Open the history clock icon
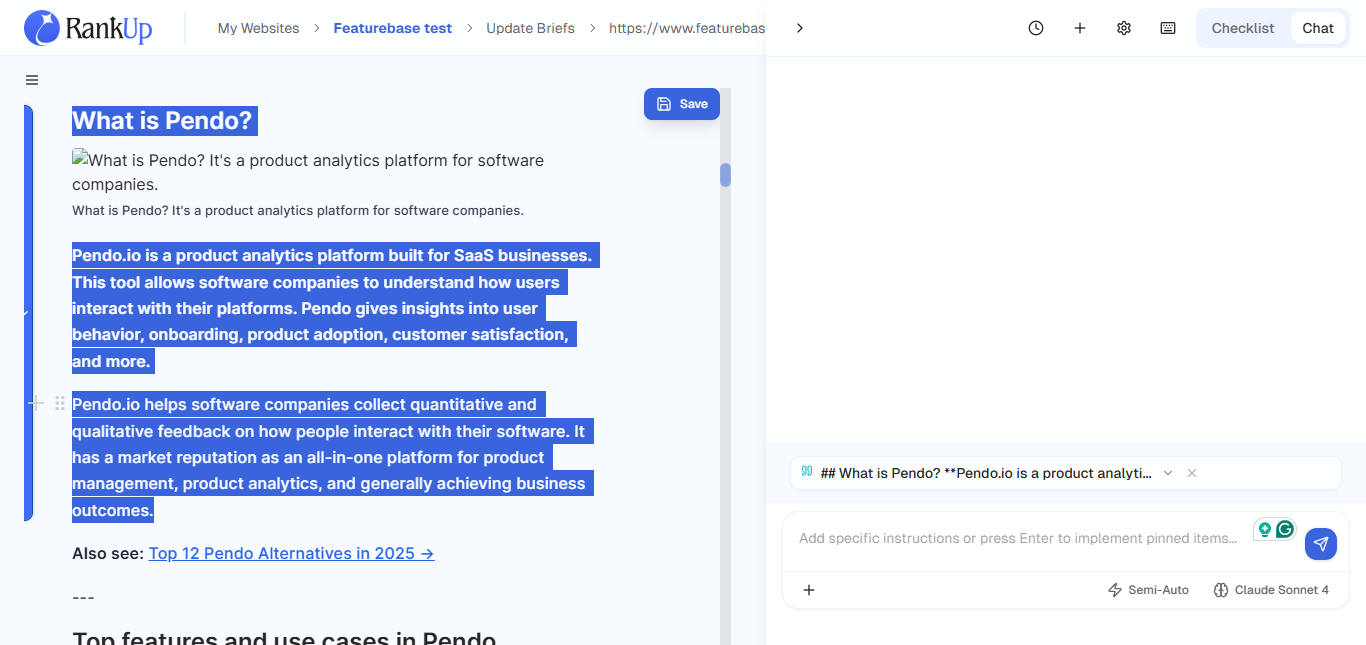Image resolution: width=1366 pixels, height=645 pixels. 1036,28
